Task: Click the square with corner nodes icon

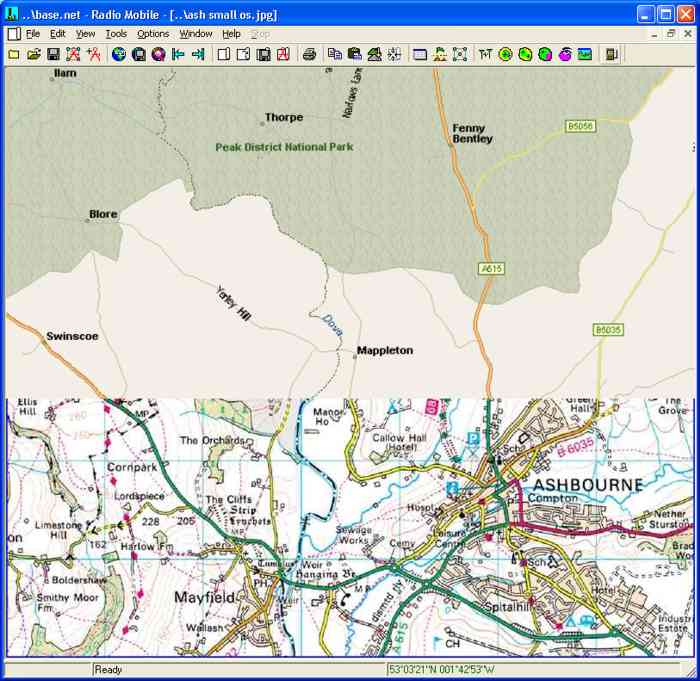Action: [x=460, y=54]
